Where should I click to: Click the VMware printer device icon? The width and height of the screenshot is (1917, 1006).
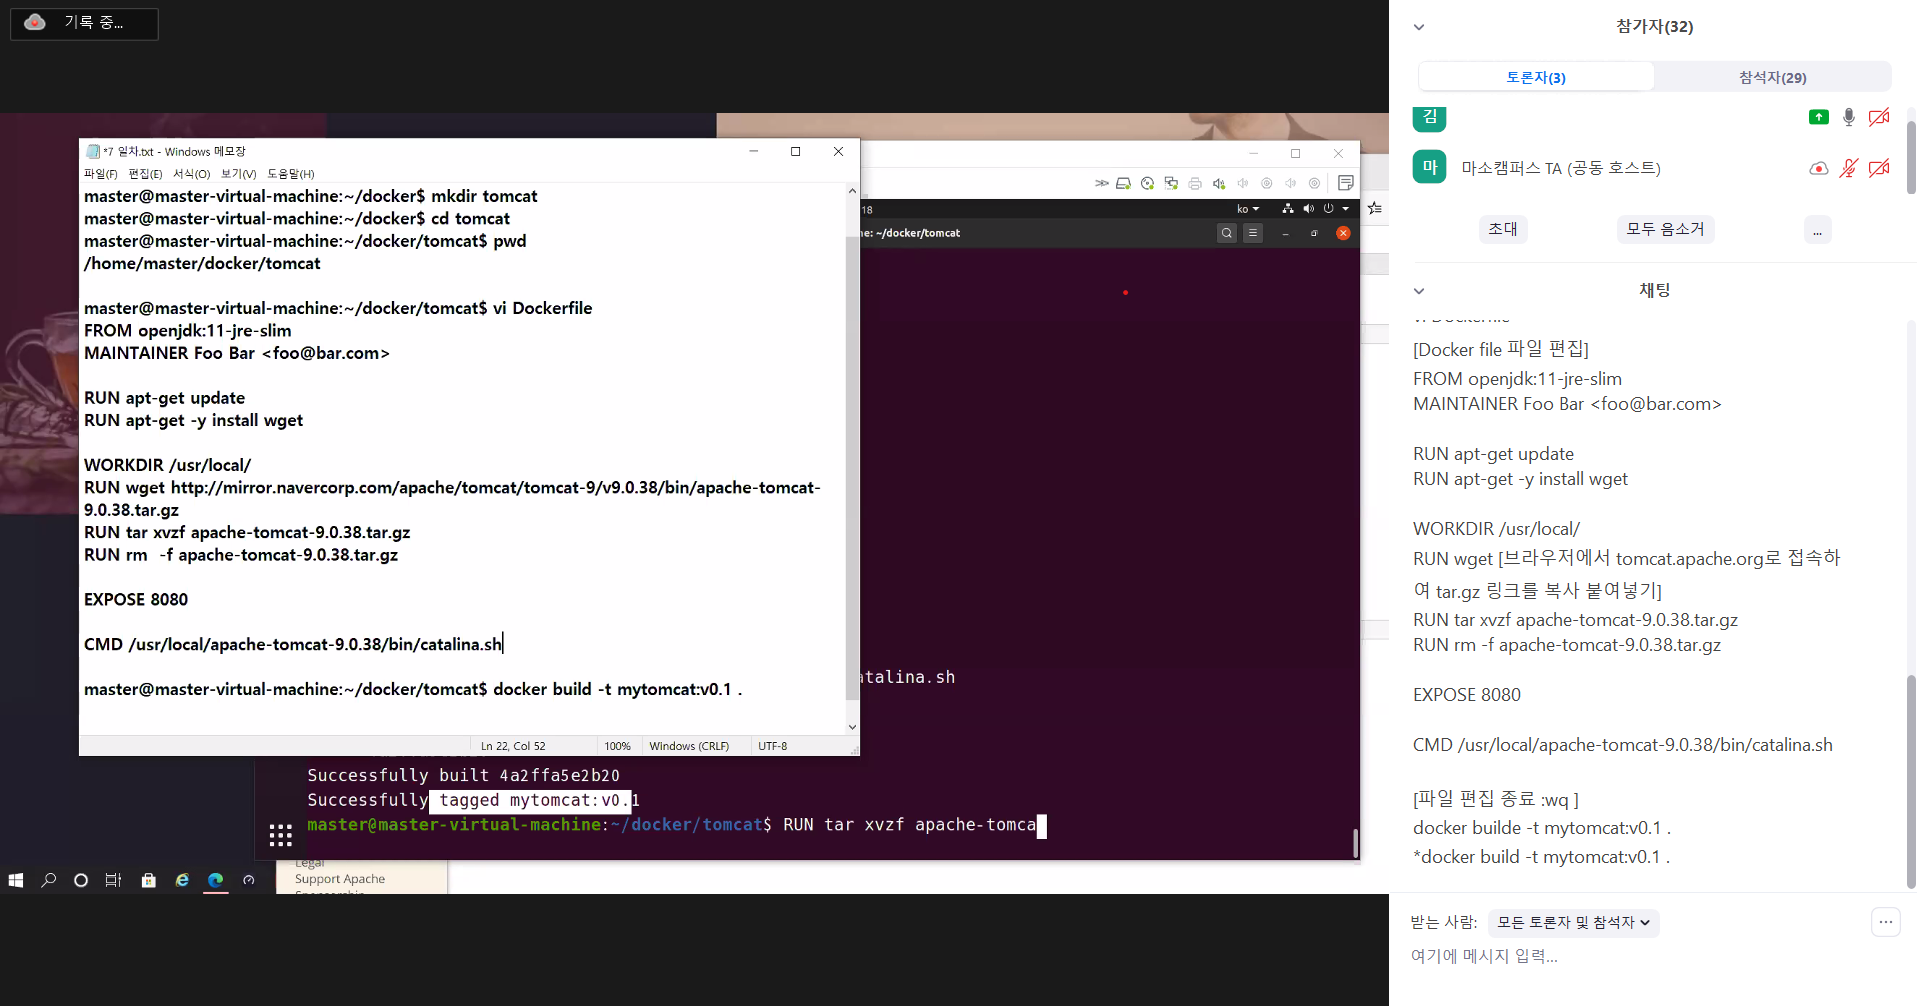[x=1195, y=183]
